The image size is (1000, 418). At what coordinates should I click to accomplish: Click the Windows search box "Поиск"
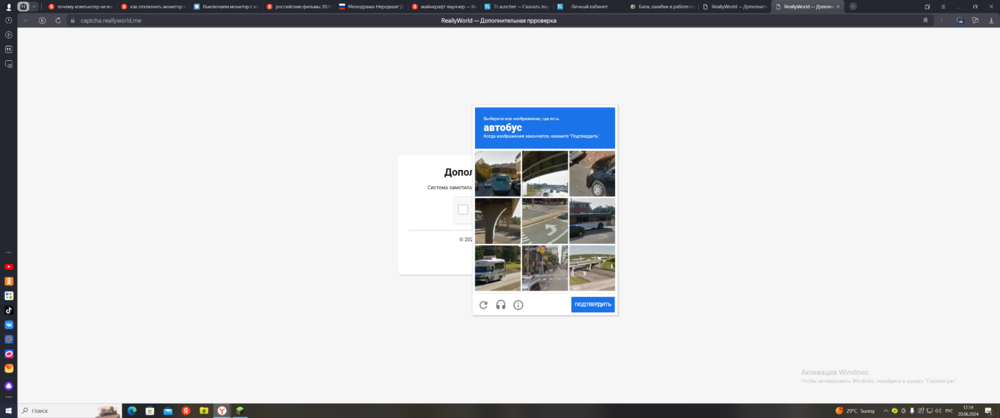pos(69,411)
